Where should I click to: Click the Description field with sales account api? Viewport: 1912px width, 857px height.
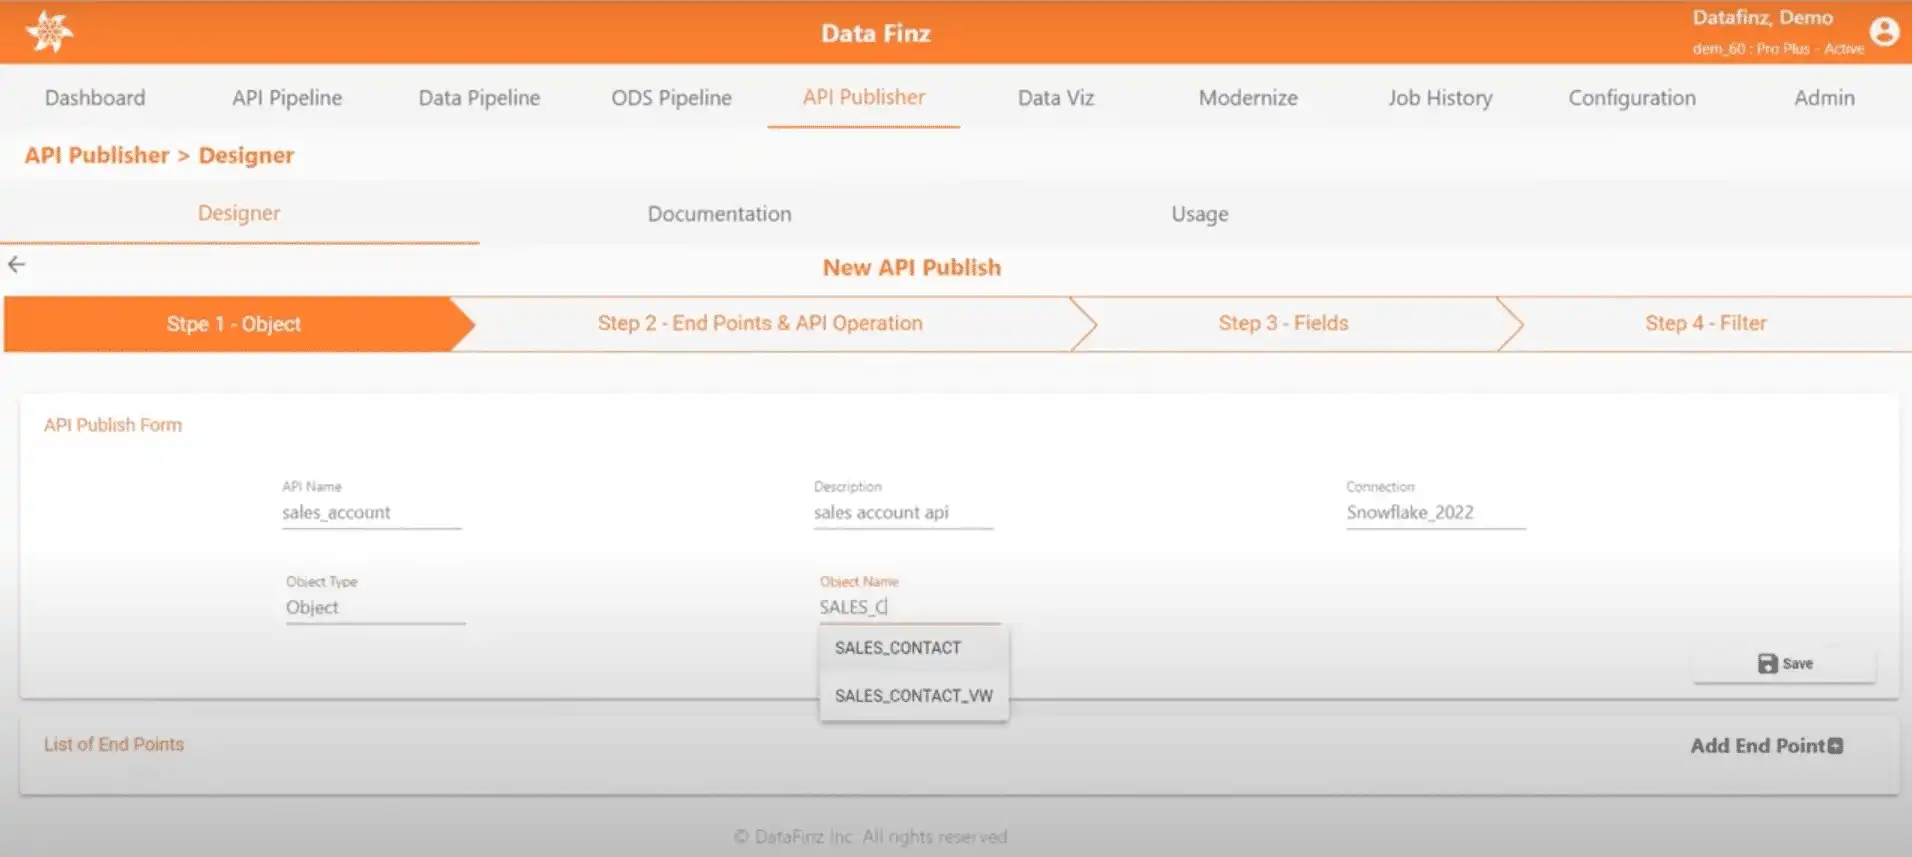pyautogui.click(x=903, y=513)
